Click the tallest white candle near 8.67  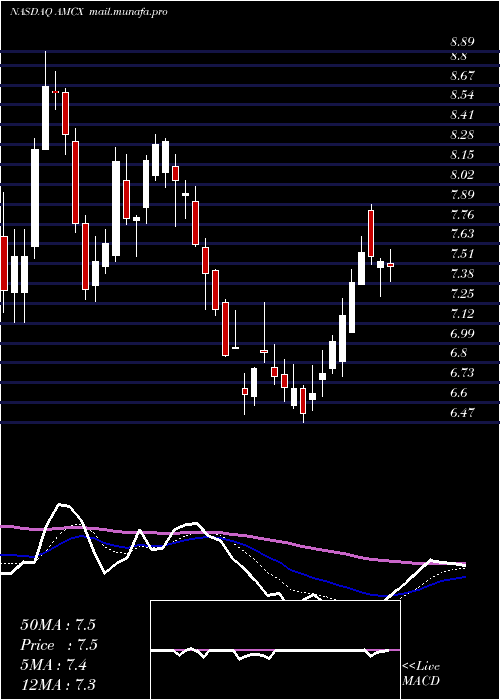coord(46,117)
